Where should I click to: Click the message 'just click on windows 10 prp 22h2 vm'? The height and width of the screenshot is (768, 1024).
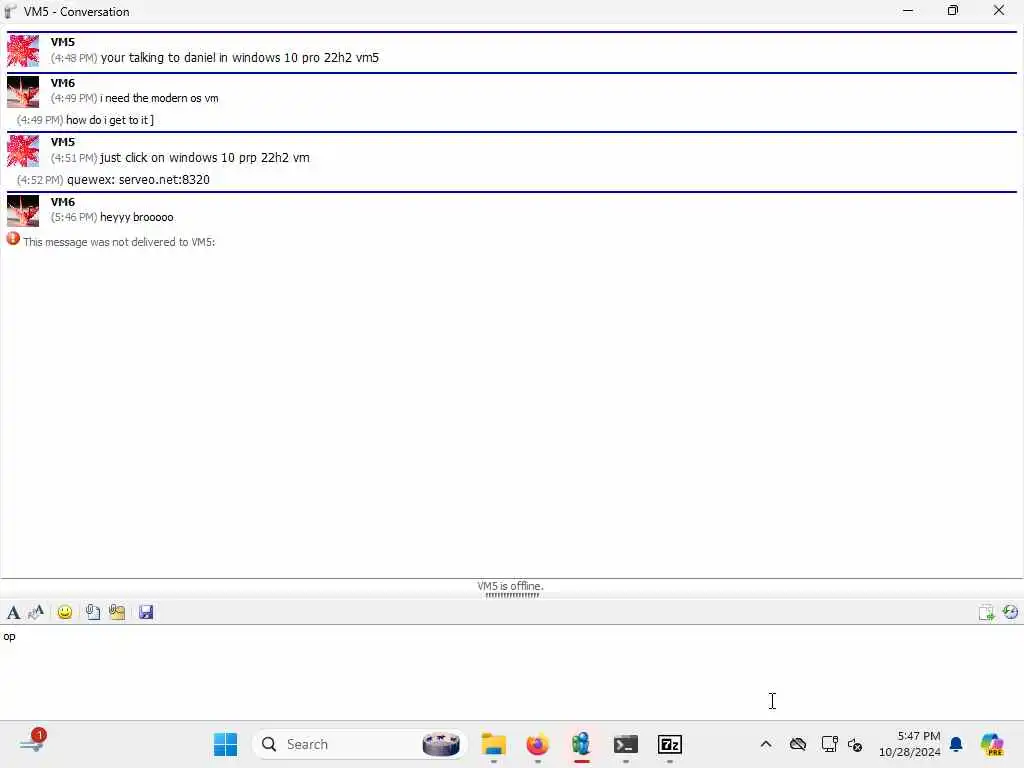(205, 157)
